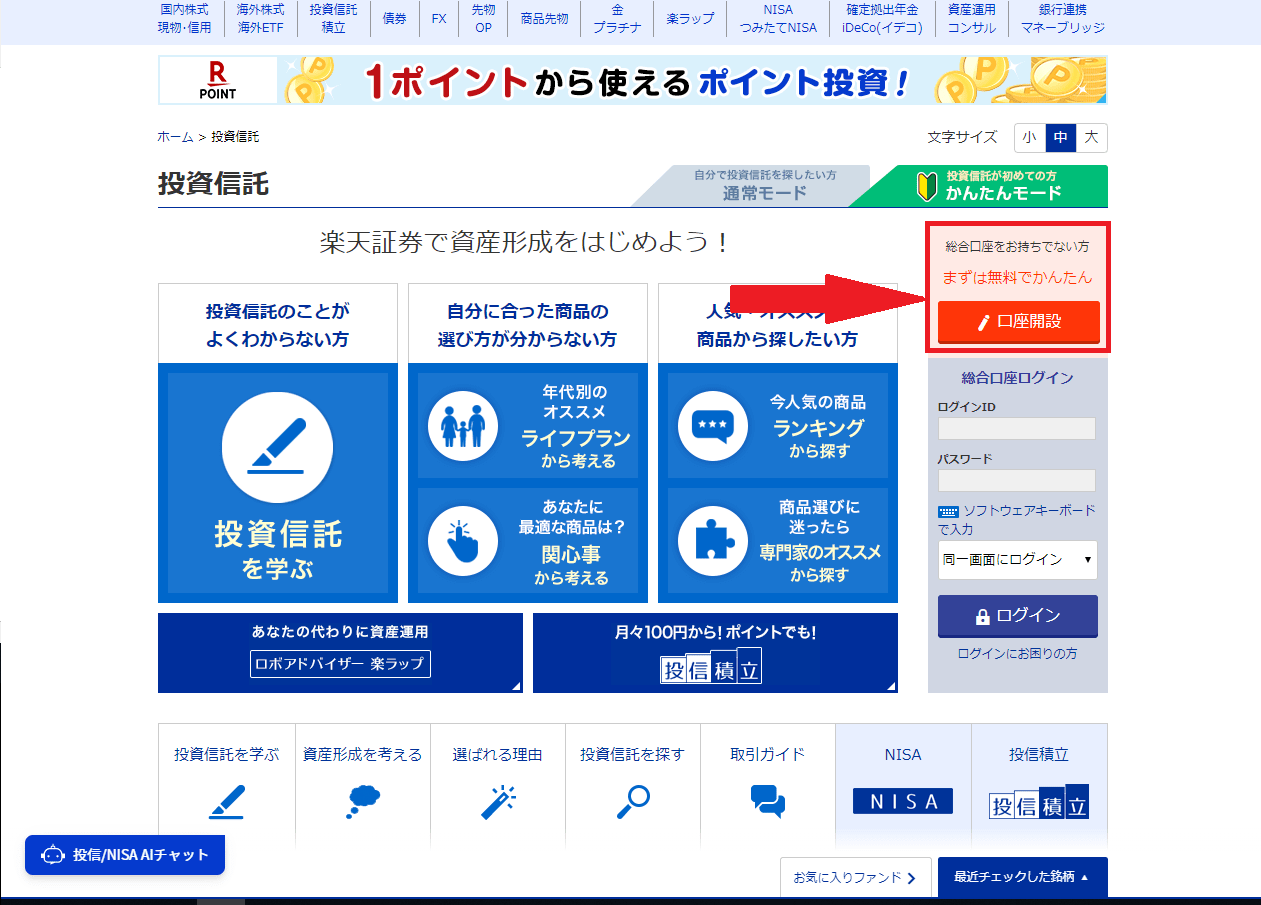The width and height of the screenshot is (1261, 905).
Task: Click the ログイン button
Action: (1018, 616)
